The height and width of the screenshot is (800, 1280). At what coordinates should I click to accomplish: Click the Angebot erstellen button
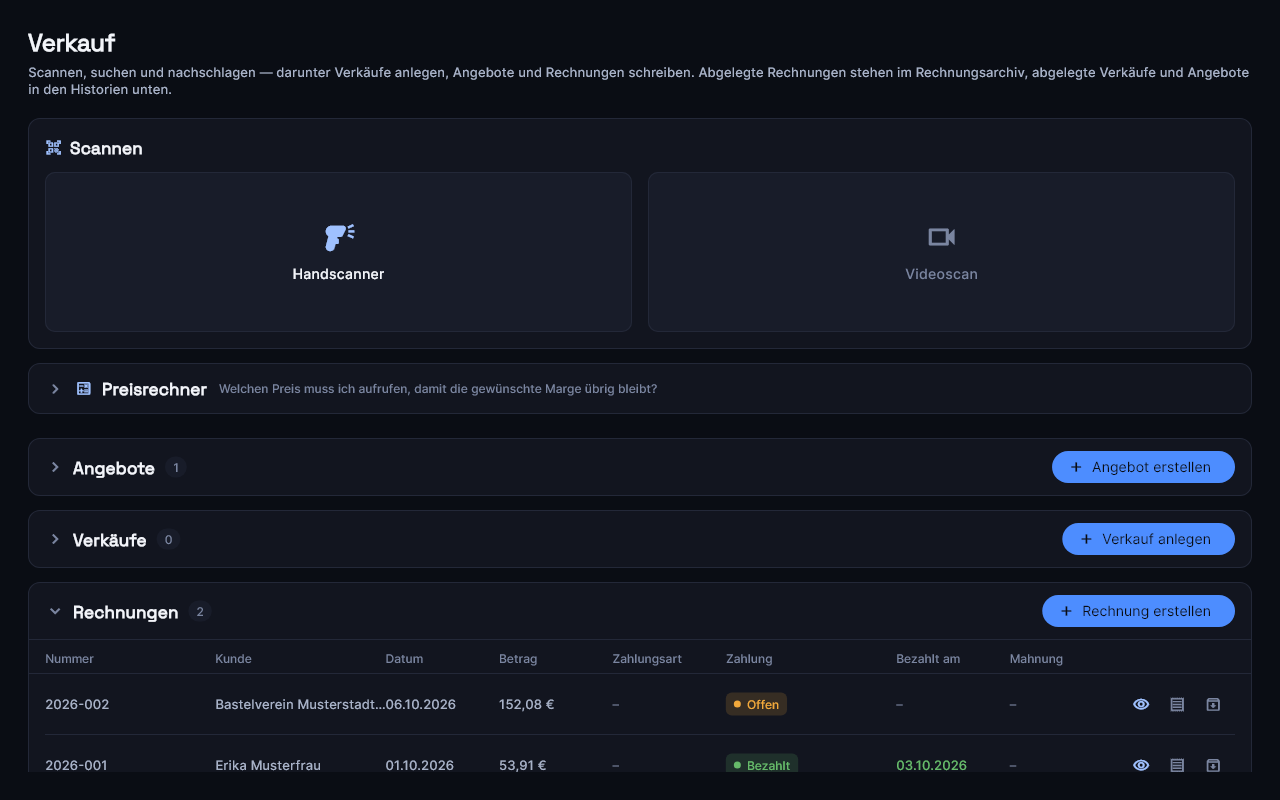point(1143,467)
